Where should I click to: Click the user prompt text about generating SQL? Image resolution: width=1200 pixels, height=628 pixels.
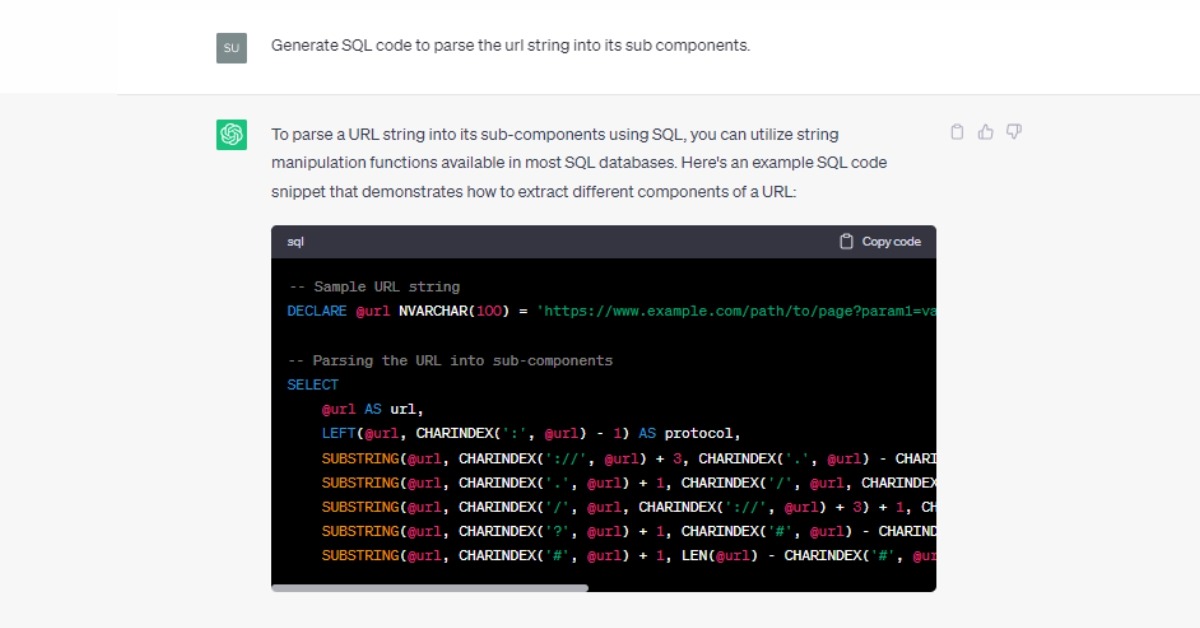(510, 46)
